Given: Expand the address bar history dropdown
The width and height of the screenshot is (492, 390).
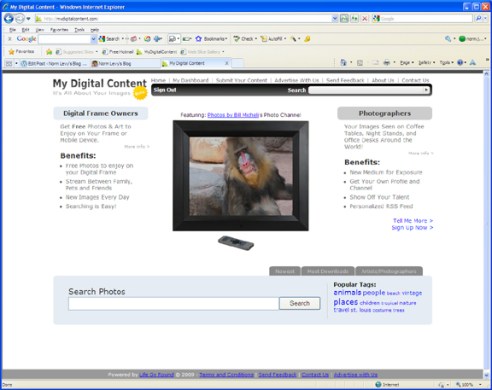Looking at the screenshot, I should pyautogui.click(x=335, y=19).
